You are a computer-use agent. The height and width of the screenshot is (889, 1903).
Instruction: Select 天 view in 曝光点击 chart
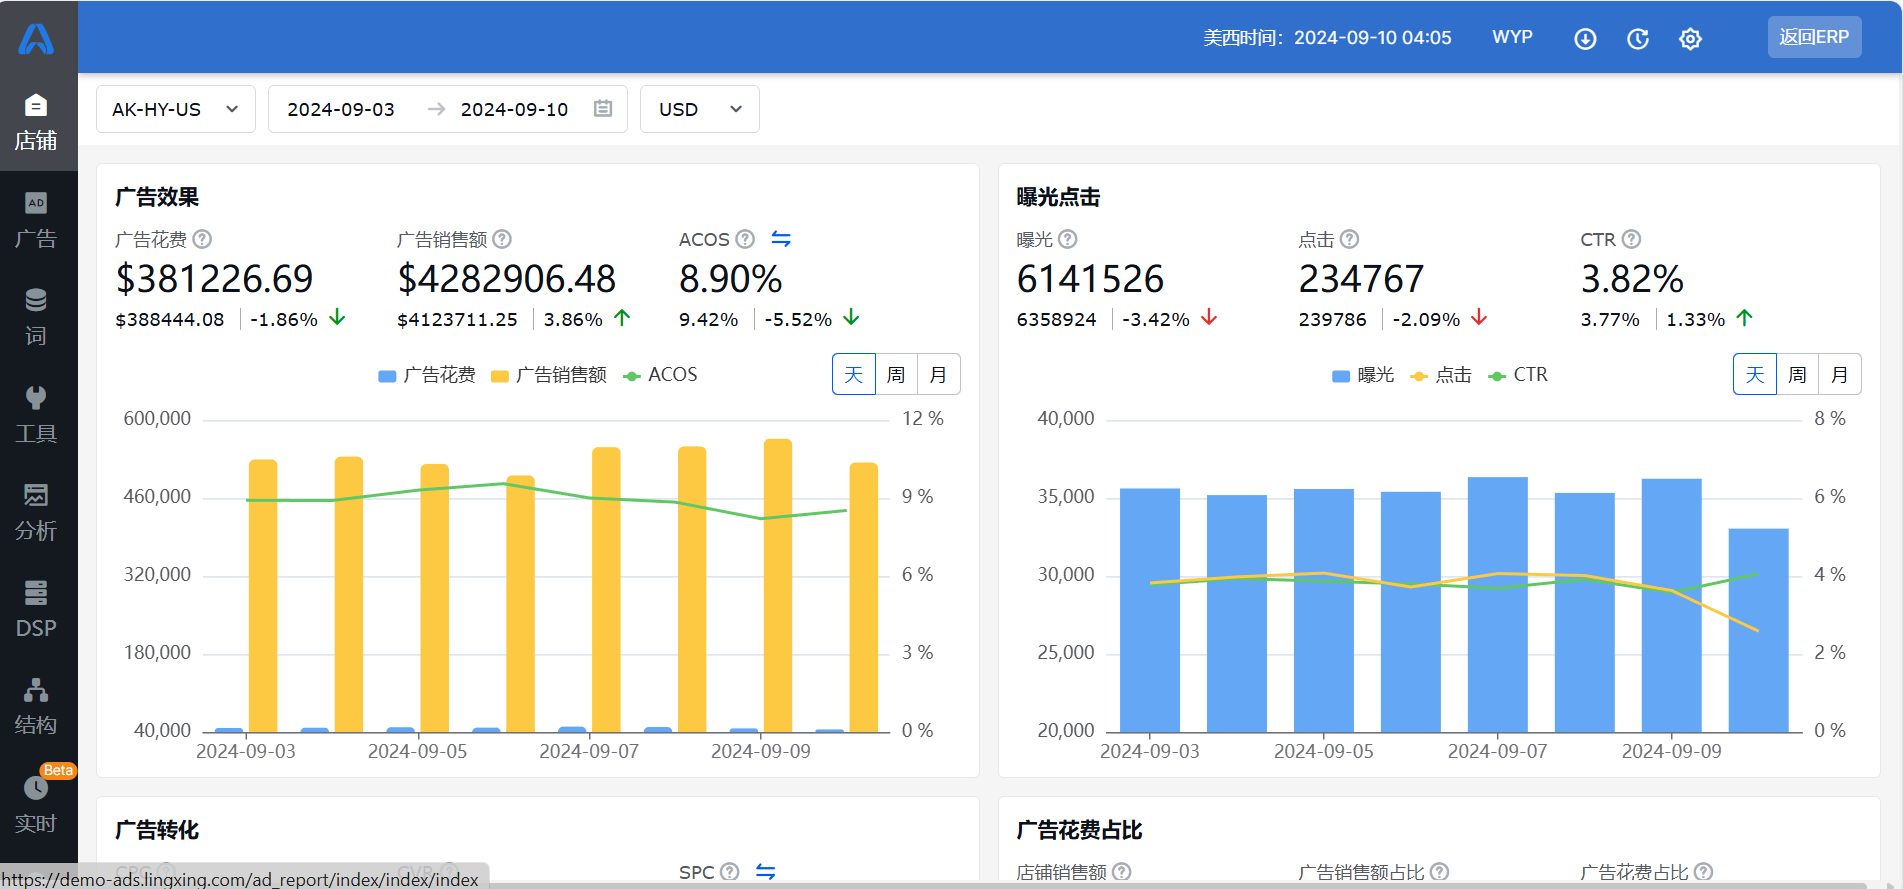click(x=1755, y=374)
